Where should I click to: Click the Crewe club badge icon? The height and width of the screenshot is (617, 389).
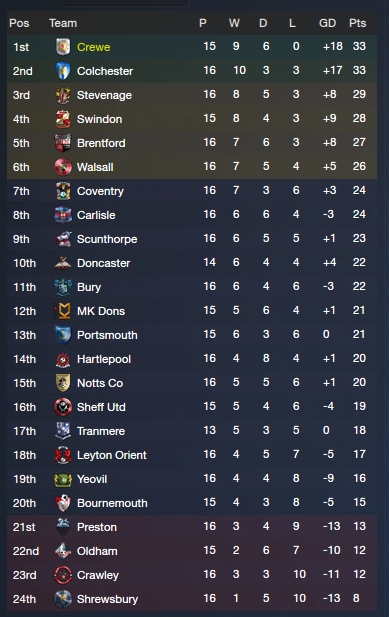click(63, 47)
